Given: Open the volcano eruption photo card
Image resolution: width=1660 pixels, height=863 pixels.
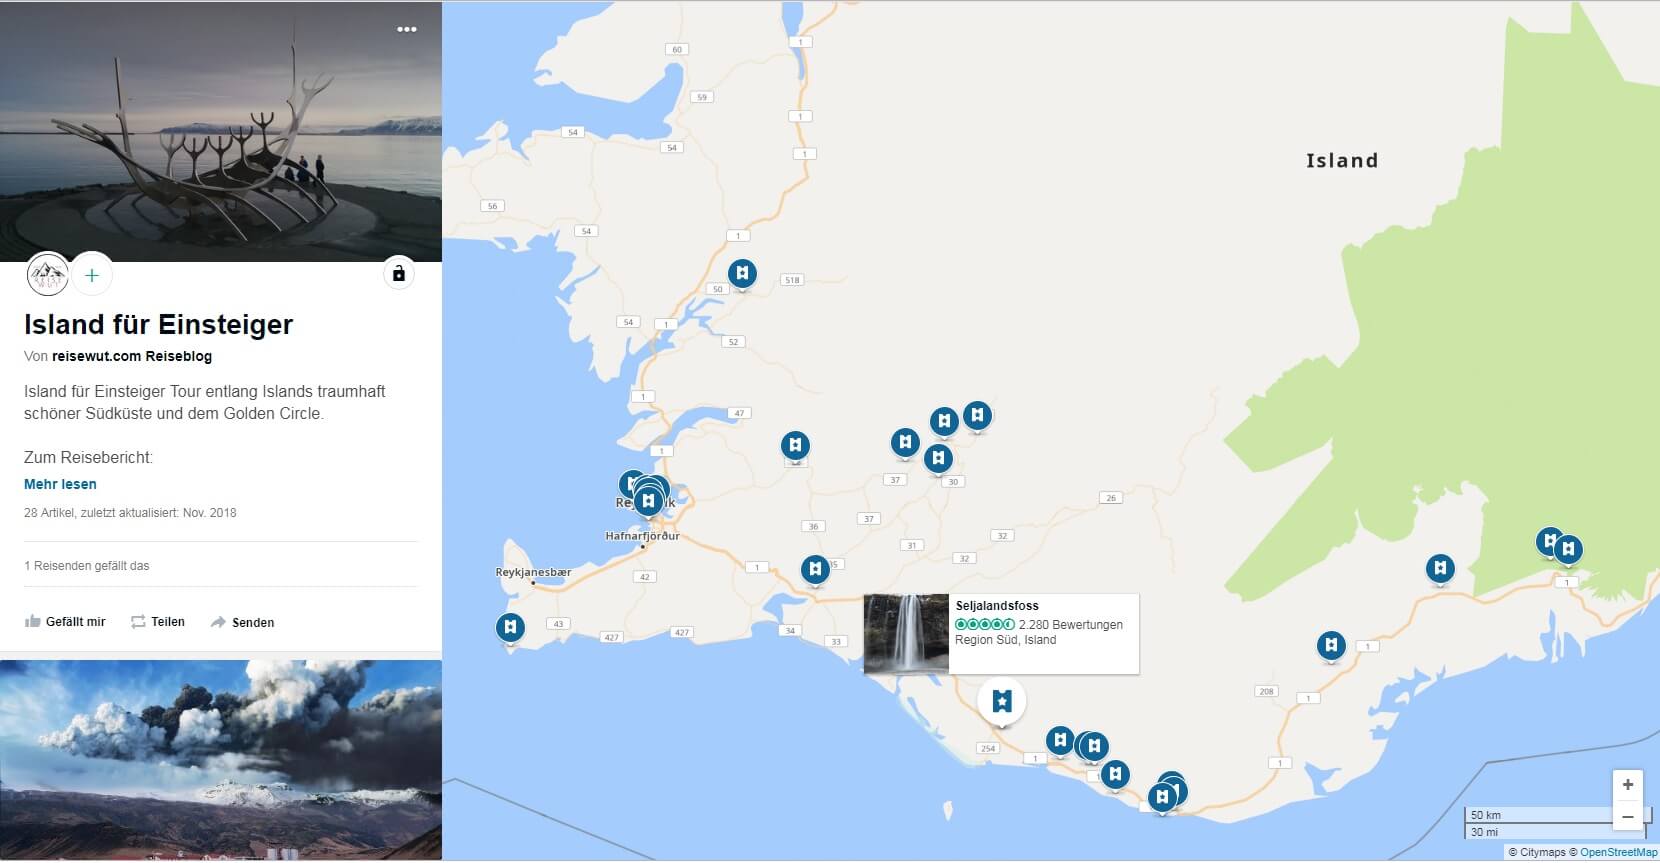Looking at the screenshot, I should 221,760.
